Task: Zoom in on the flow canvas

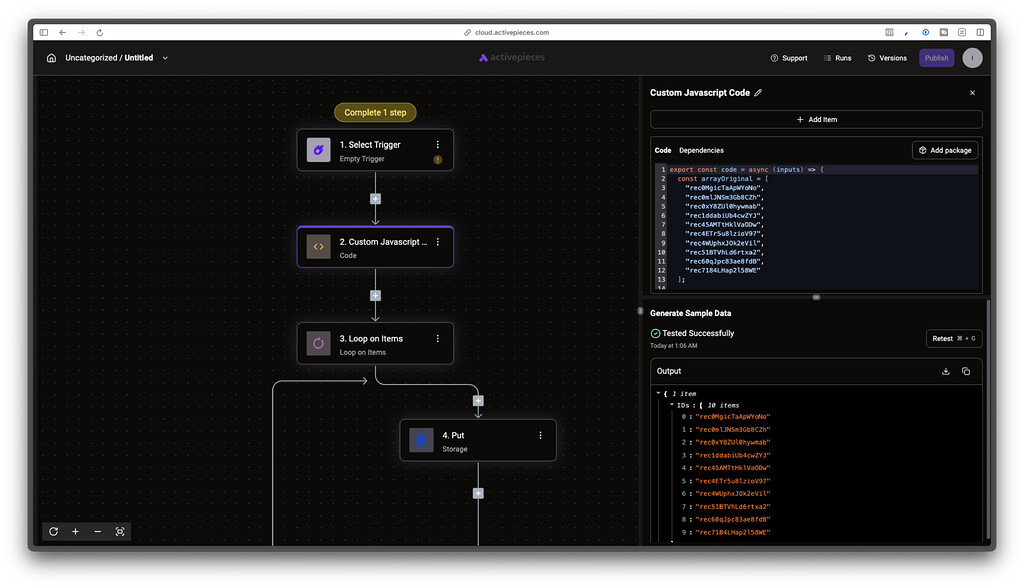Action: pyautogui.click(x=75, y=531)
